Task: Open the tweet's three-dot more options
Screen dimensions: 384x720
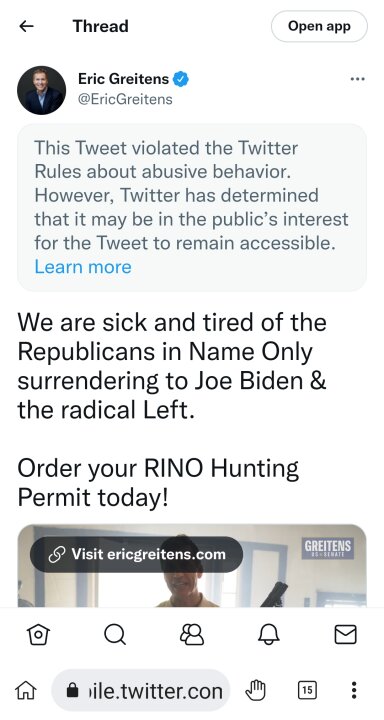Action: pyautogui.click(x=357, y=79)
